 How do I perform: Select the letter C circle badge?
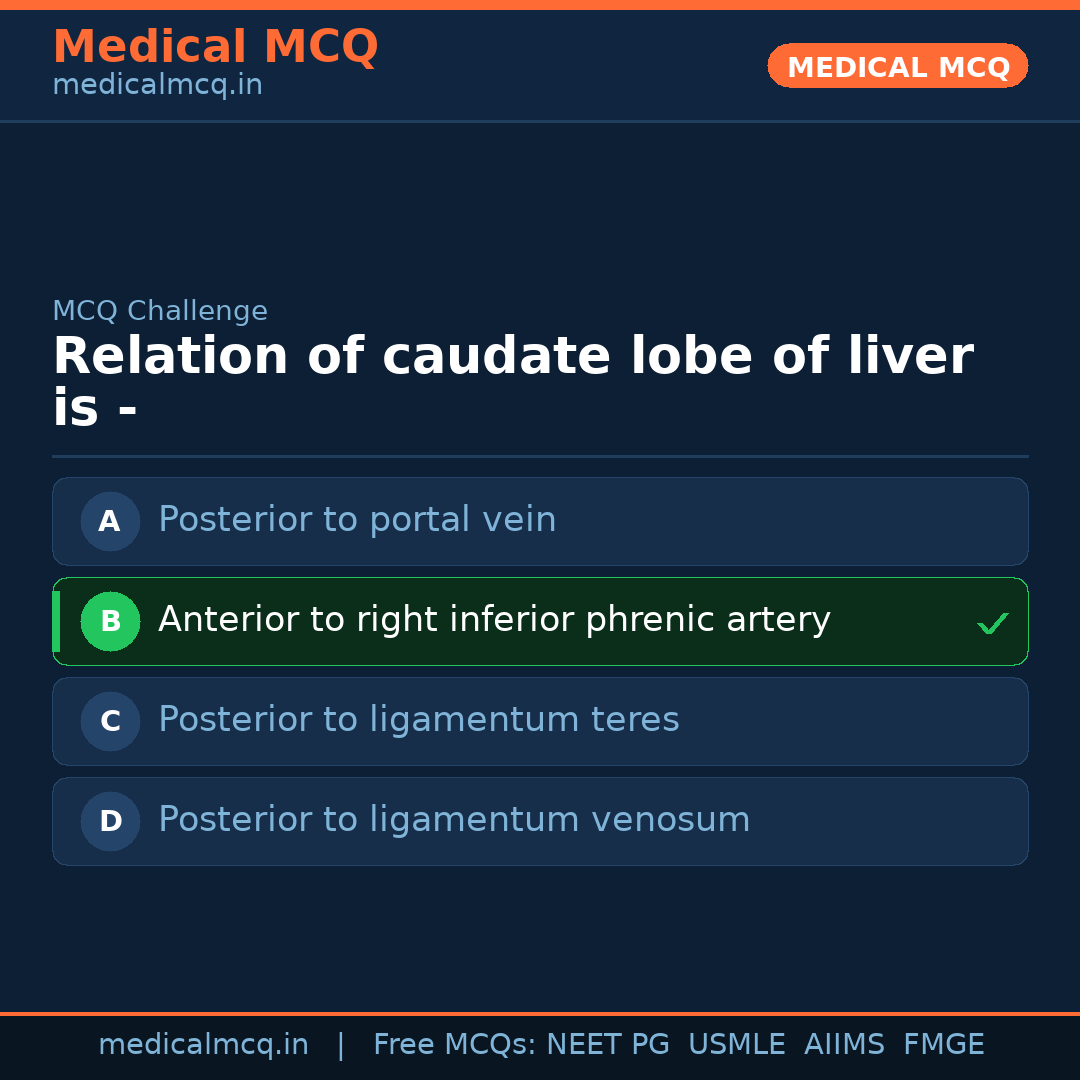(x=110, y=721)
